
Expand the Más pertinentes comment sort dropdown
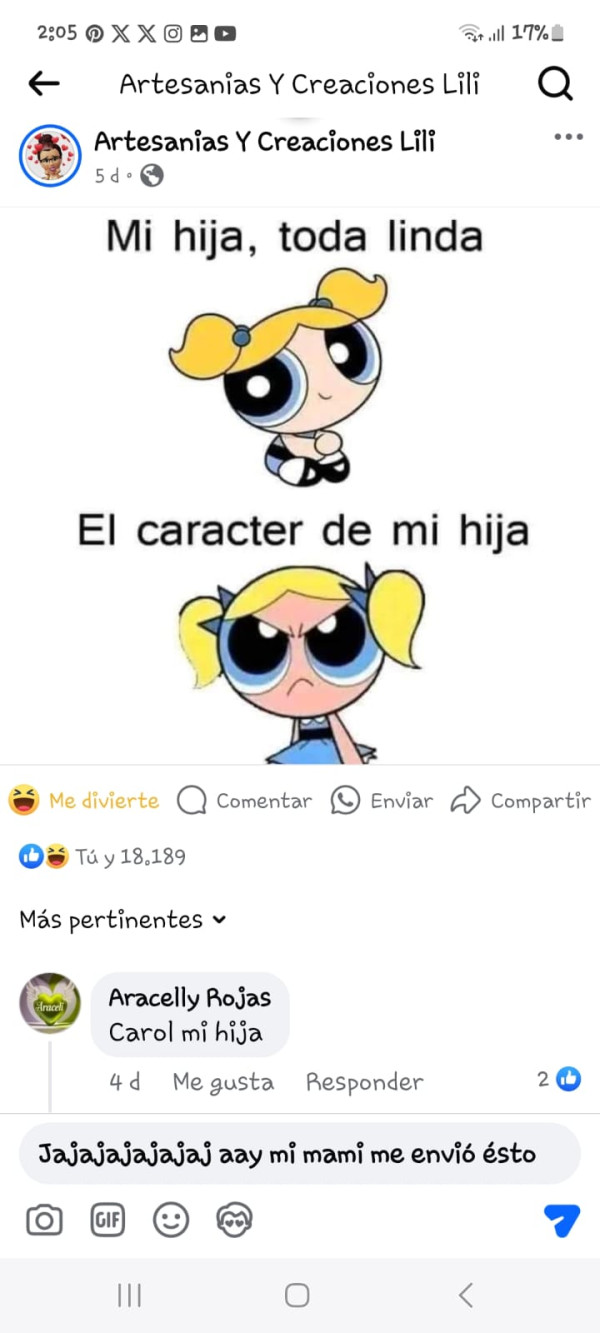tap(123, 919)
